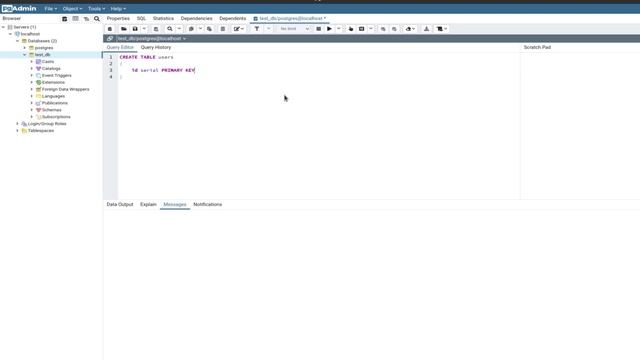Open the Execute options dropdown arrow
Viewport: 640px width, 360px height.
pos(339,29)
